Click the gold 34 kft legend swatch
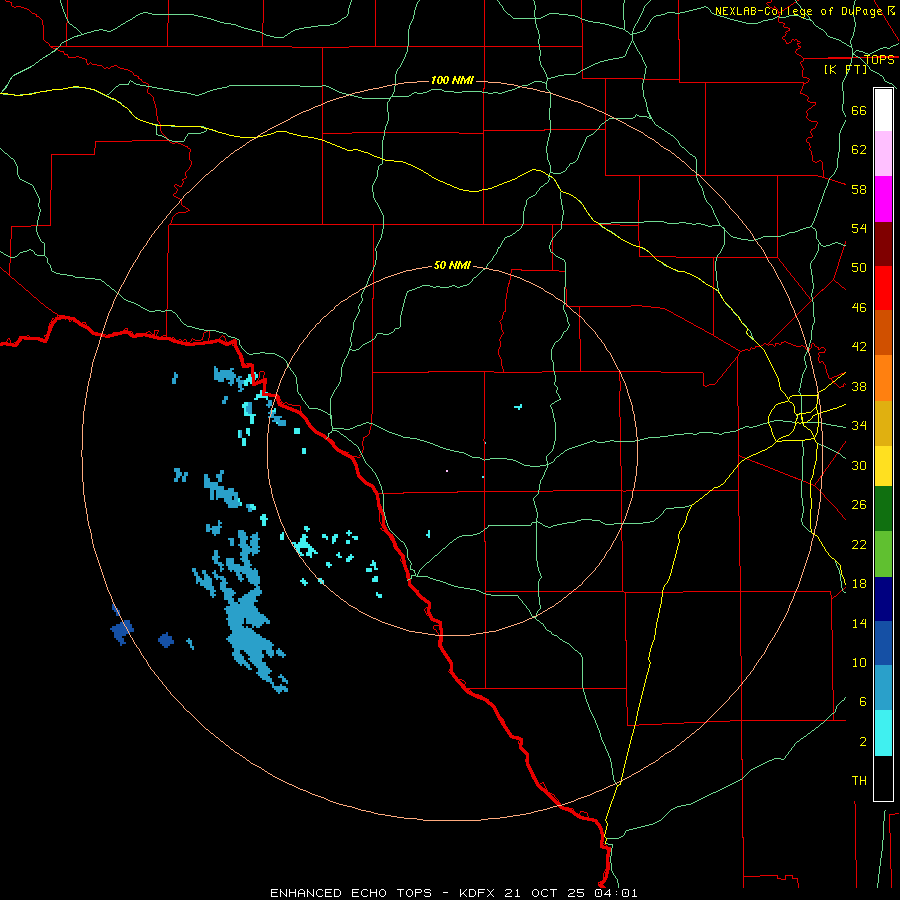The width and height of the screenshot is (900, 900). [x=883, y=423]
